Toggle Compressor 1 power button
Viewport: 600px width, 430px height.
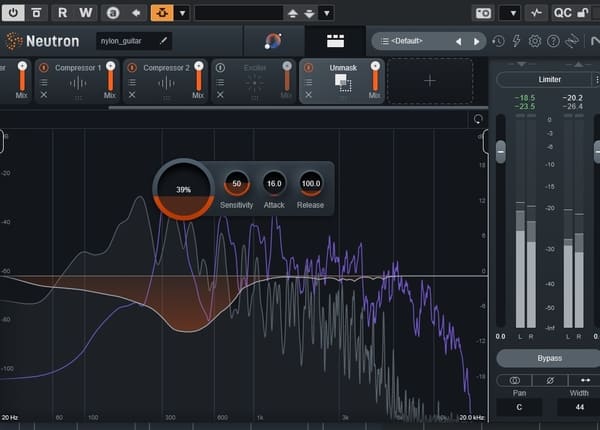click(44, 68)
